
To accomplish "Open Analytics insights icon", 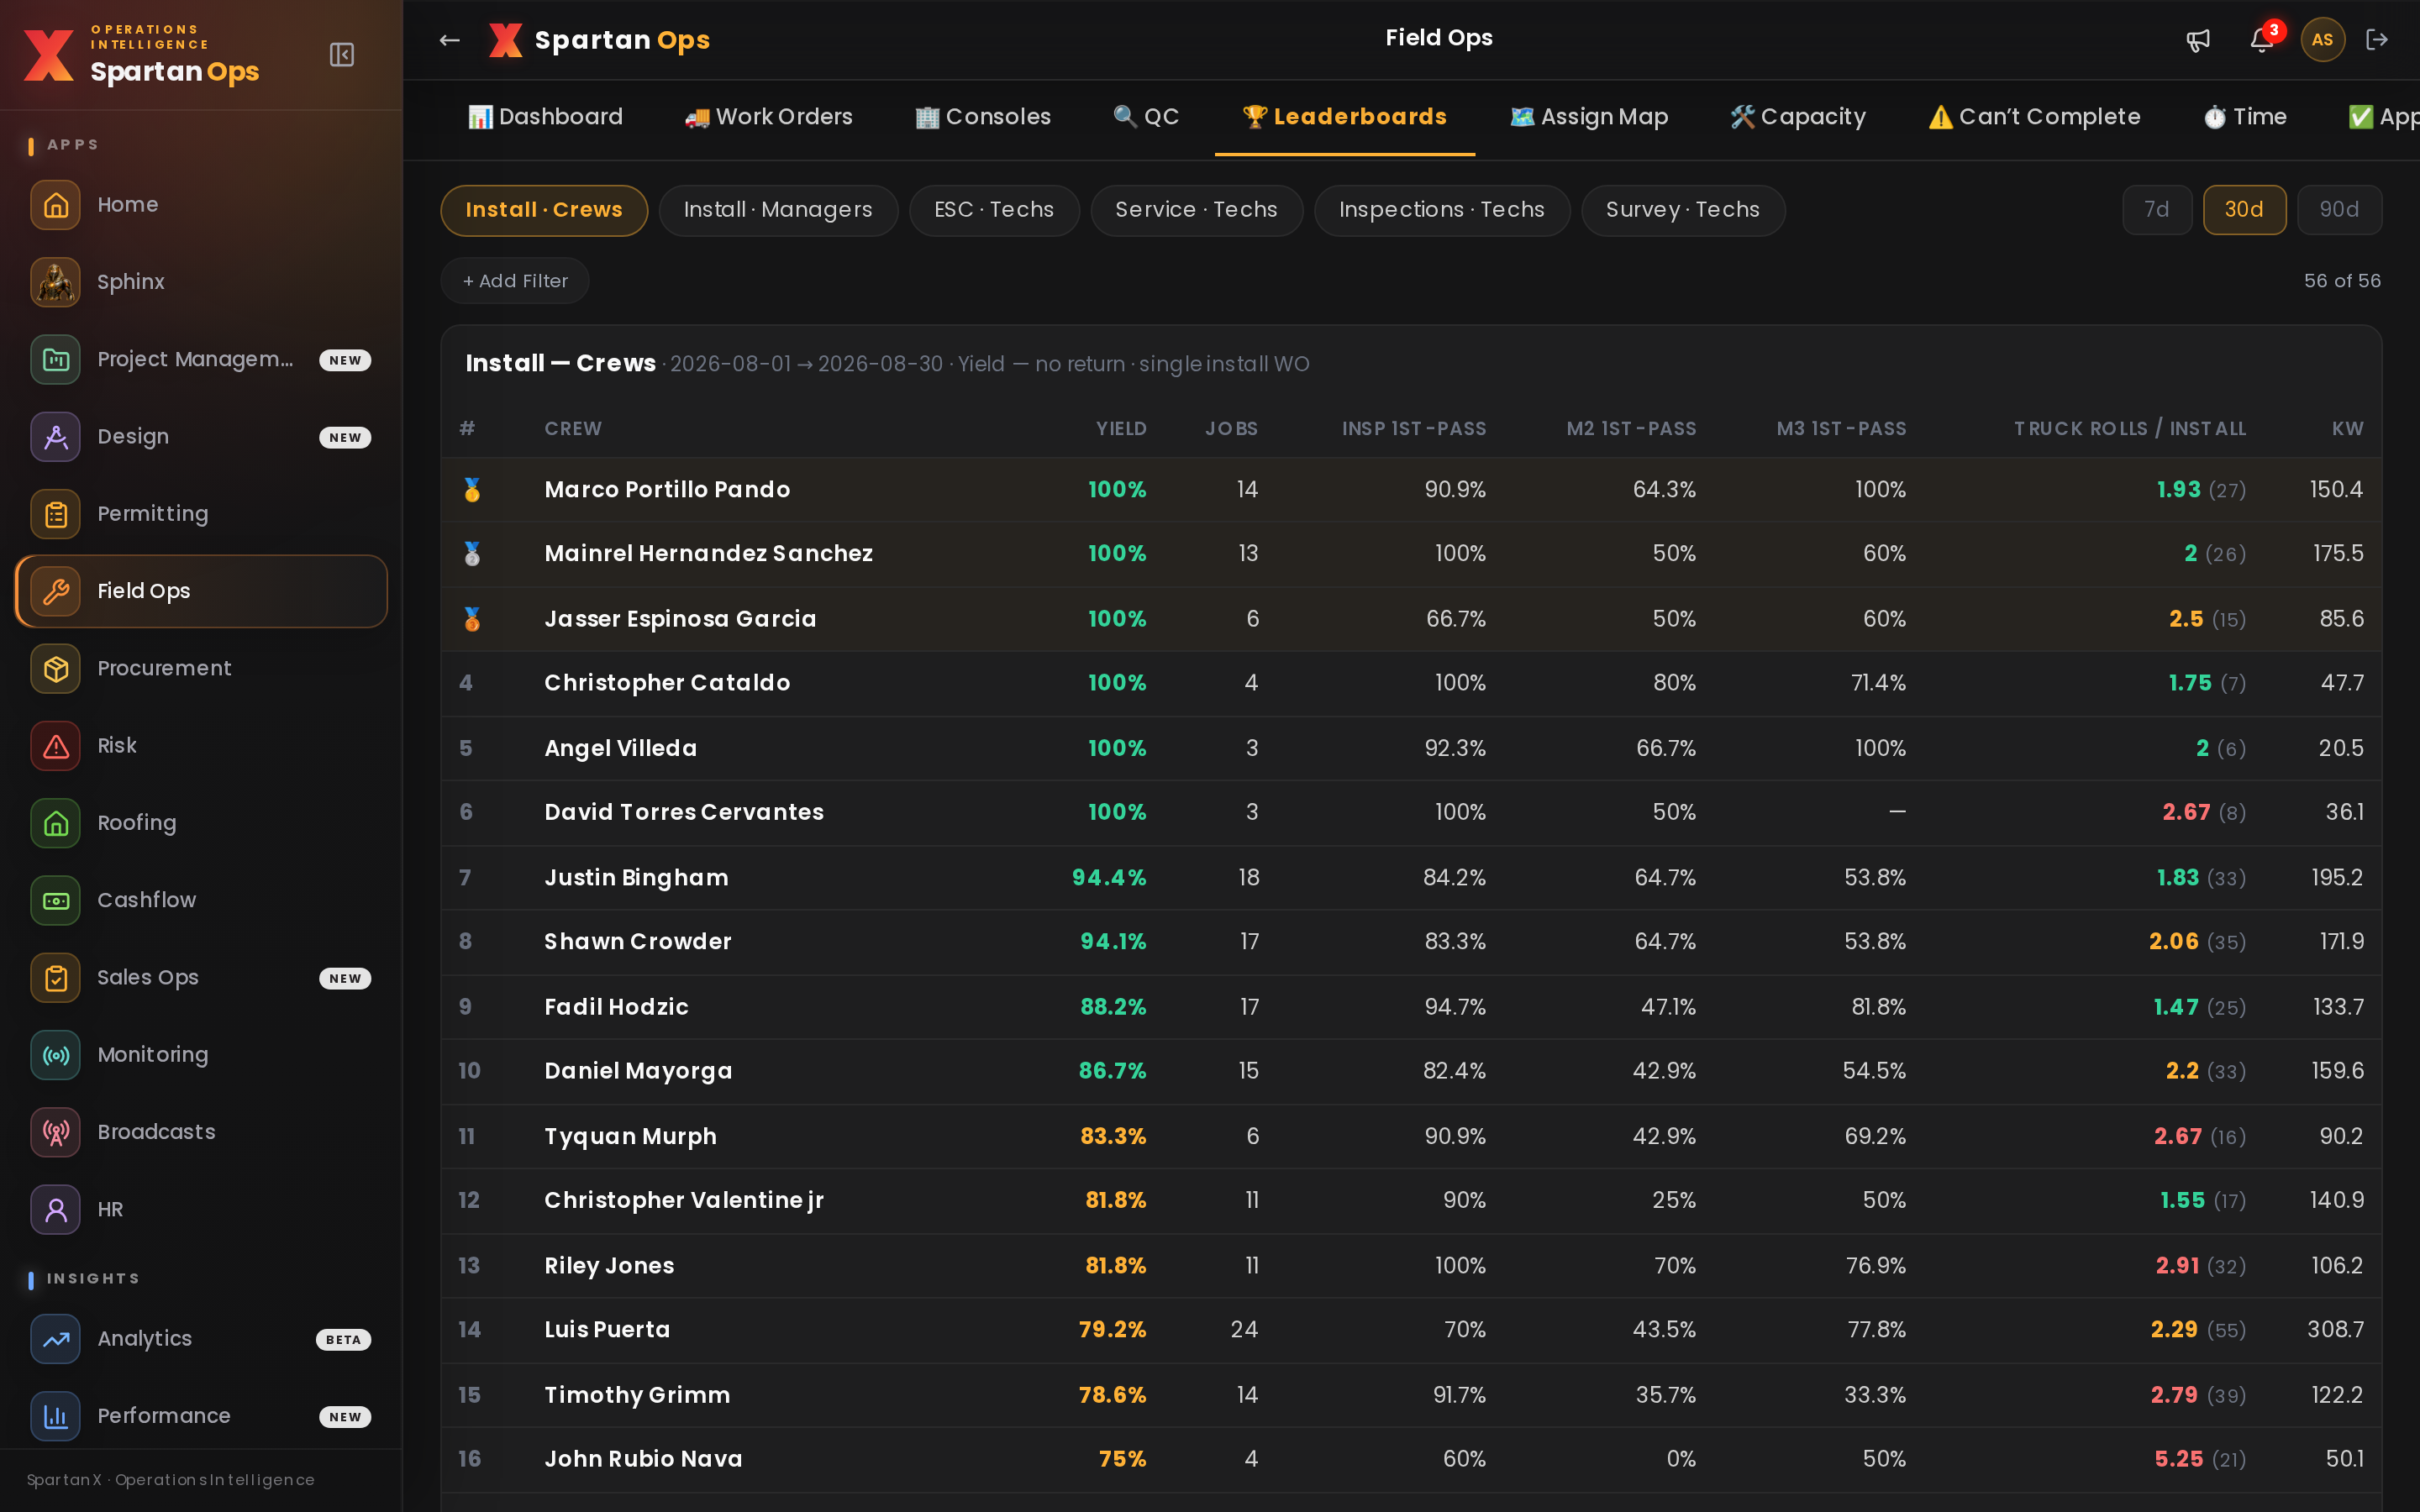I will coord(56,1339).
